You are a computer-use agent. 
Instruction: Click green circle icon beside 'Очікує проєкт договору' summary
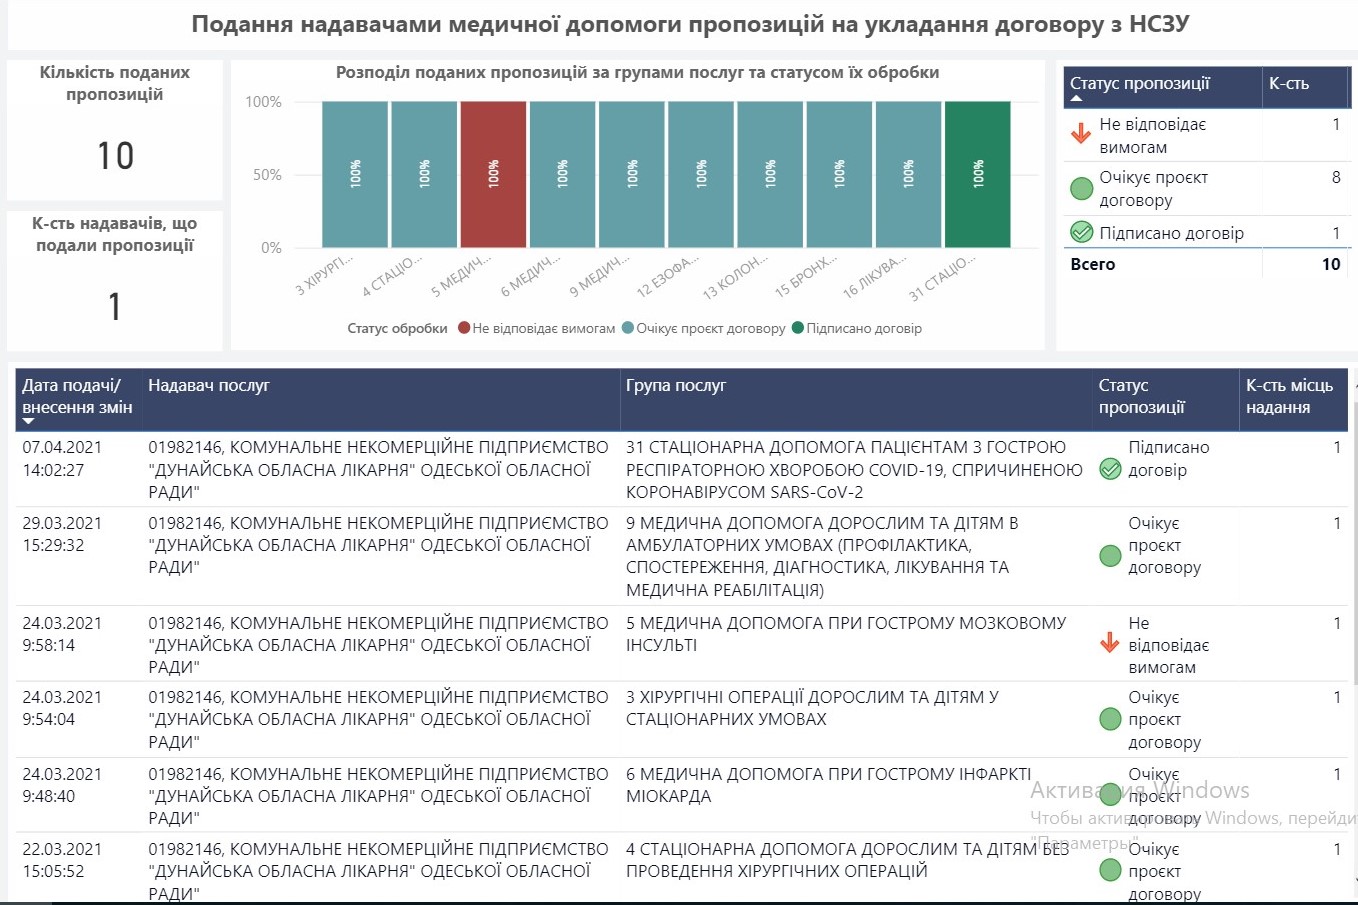[x=1081, y=188]
